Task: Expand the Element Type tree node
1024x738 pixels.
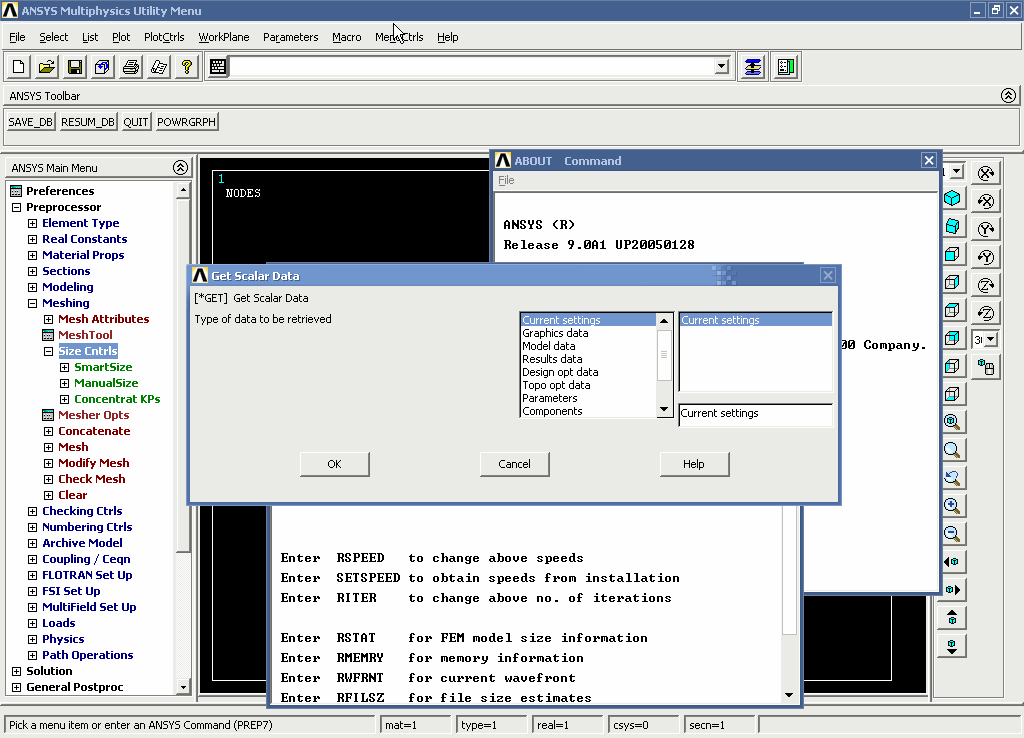Action: pos(32,223)
